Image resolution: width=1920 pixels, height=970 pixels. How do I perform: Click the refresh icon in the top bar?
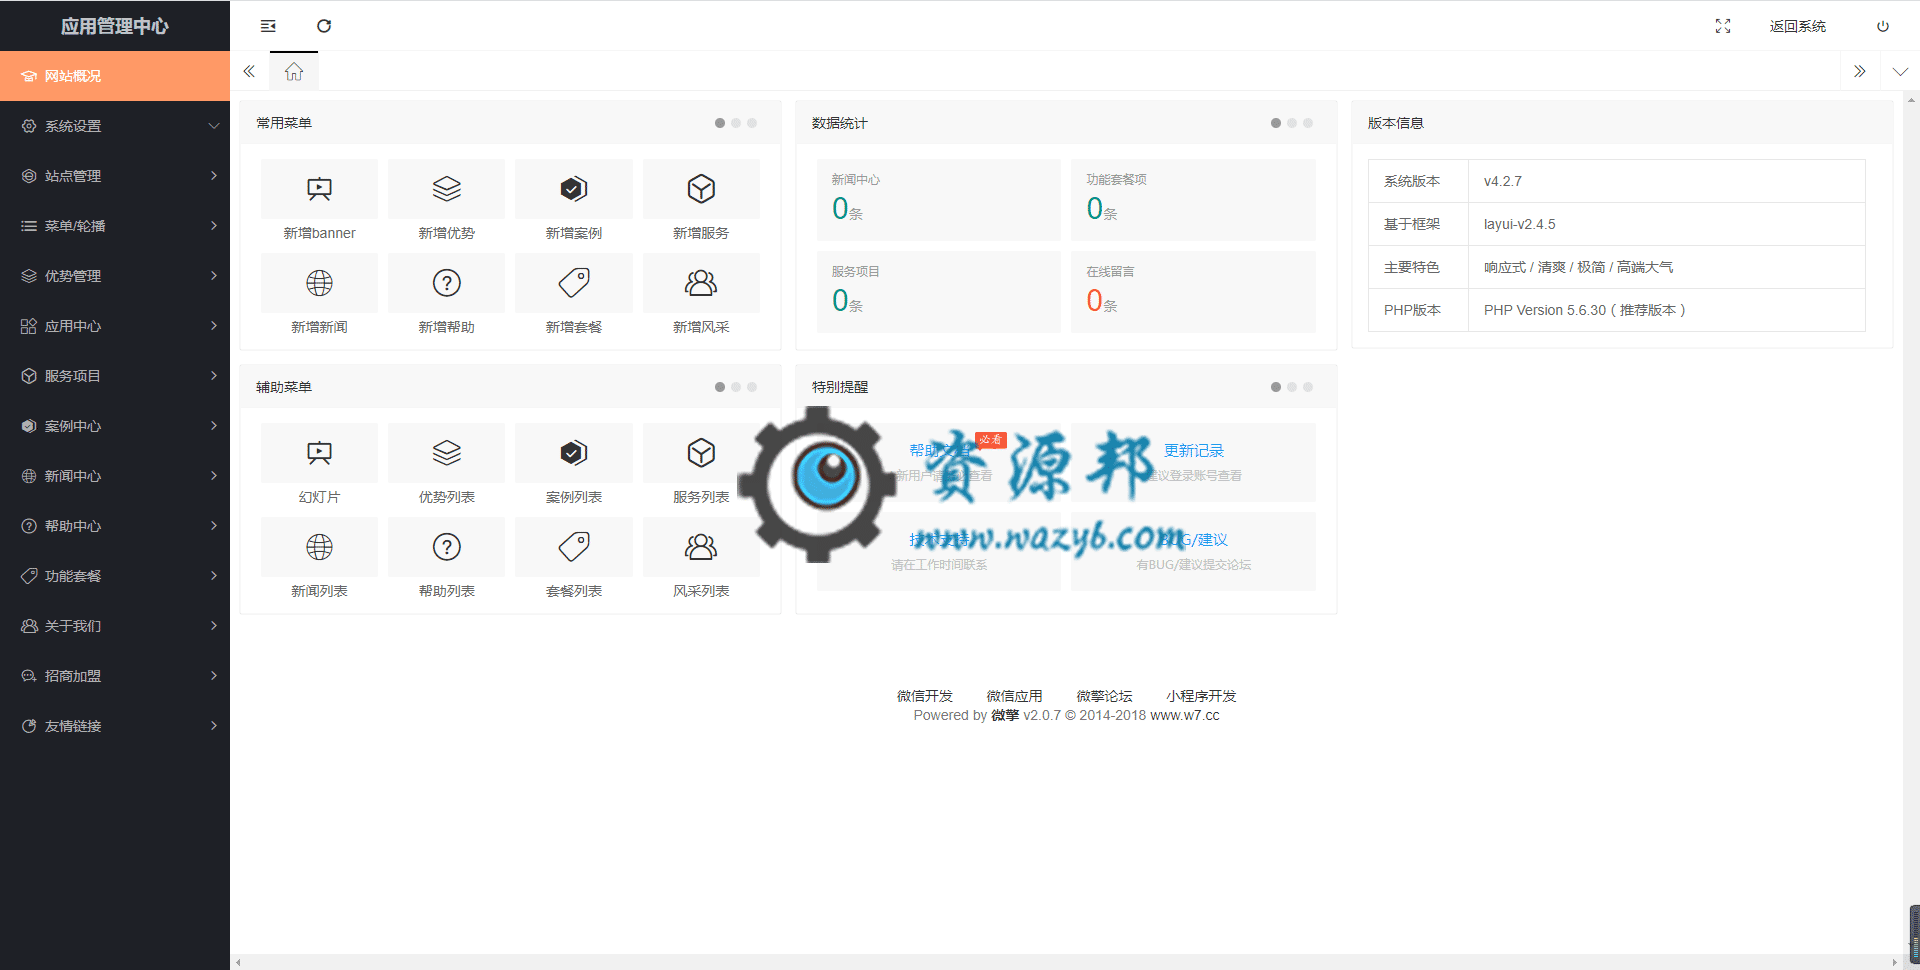pyautogui.click(x=324, y=26)
